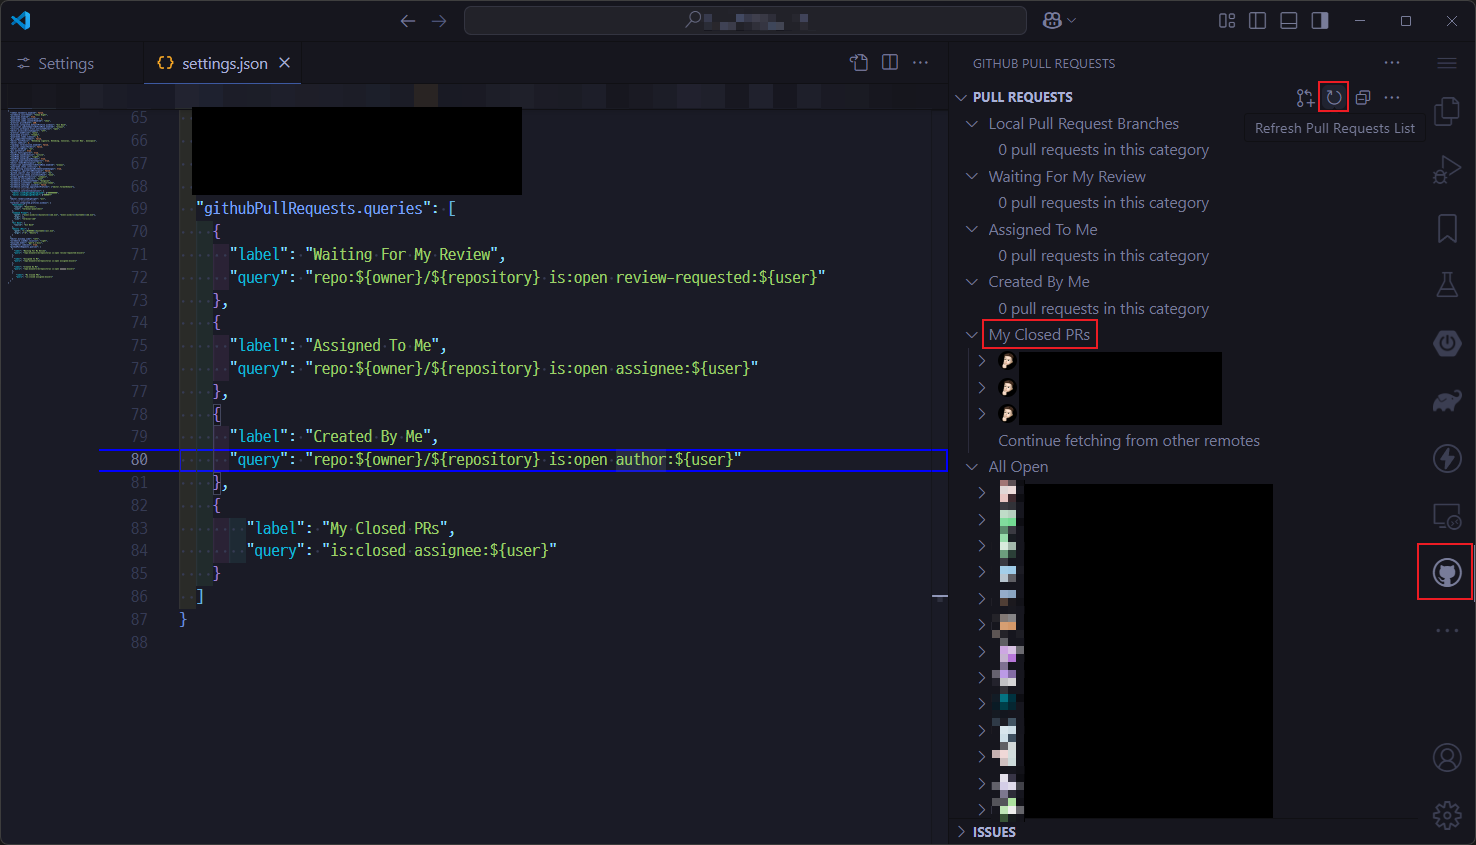Collapse the Waiting For My Review category
Image resolution: width=1476 pixels, height=845 pixels.
coord(972,176)
